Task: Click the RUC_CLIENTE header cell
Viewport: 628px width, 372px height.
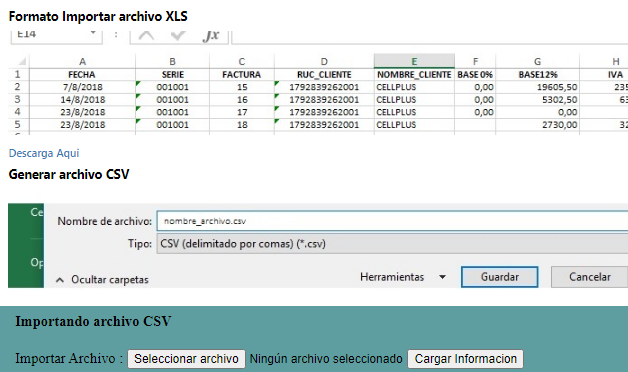Action: pos(324,74)
